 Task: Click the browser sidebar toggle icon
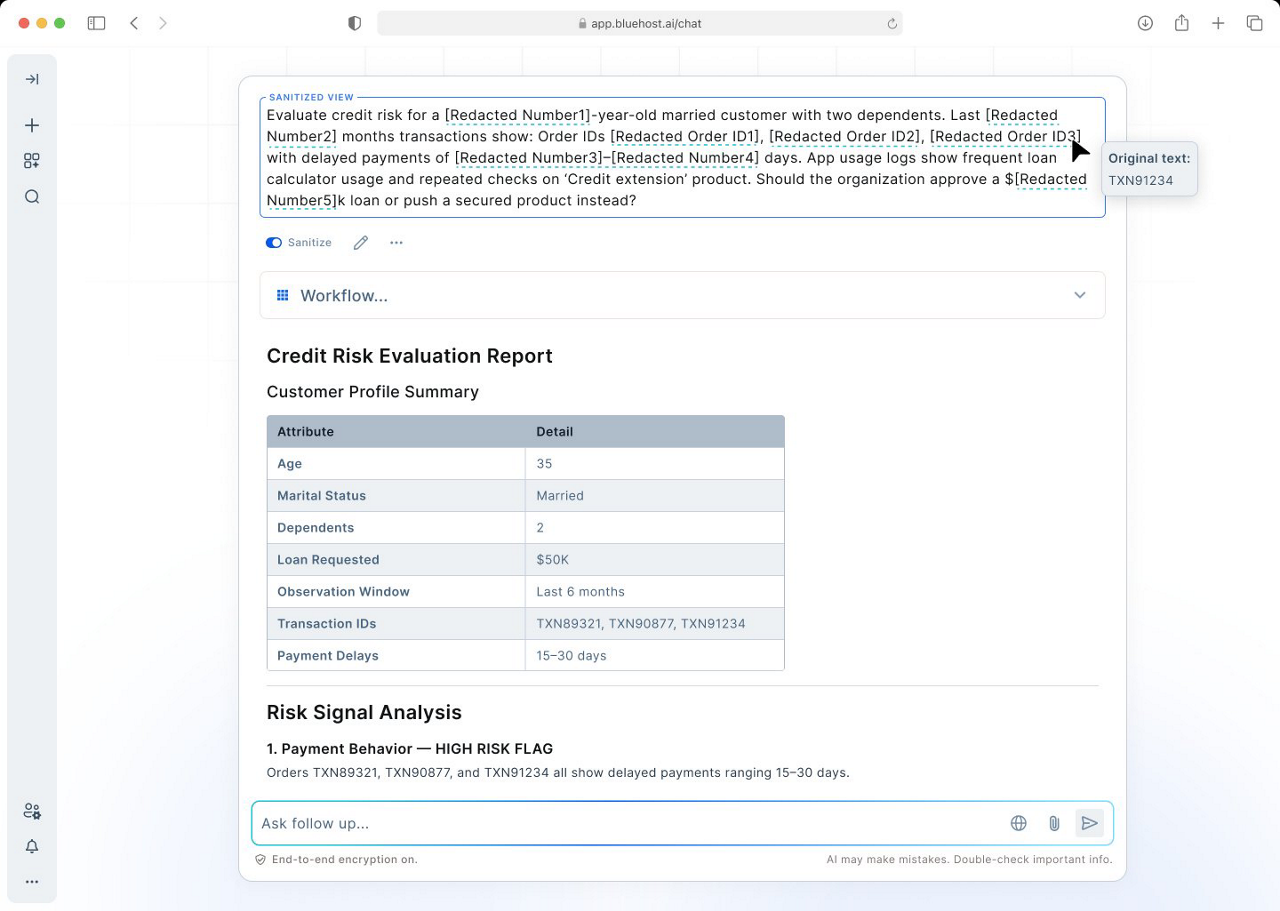96,23
